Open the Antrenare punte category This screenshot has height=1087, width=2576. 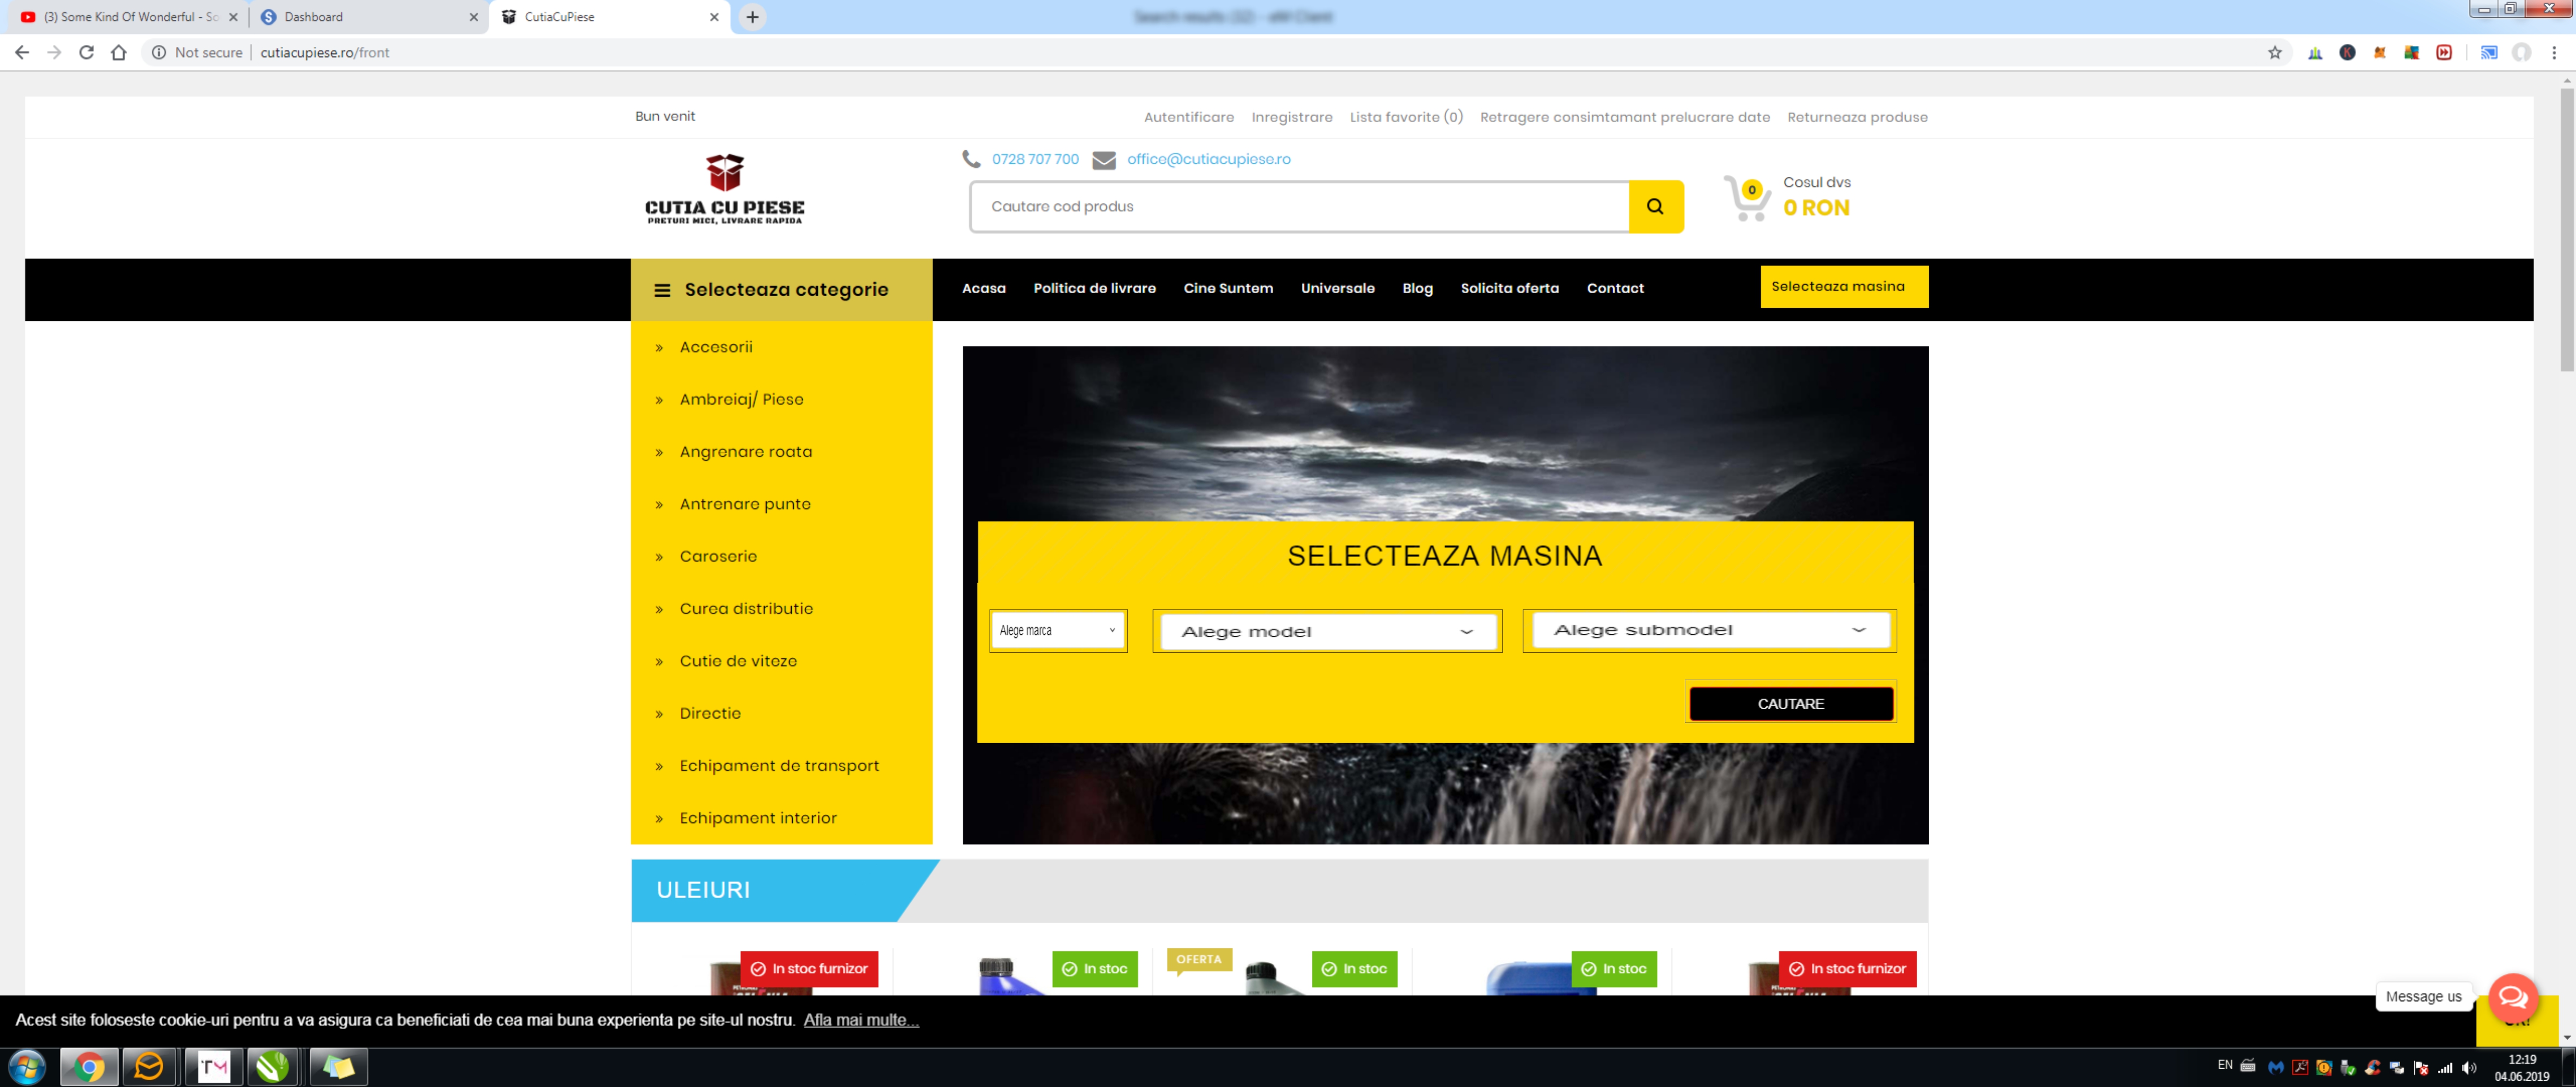tap(745, 504)
